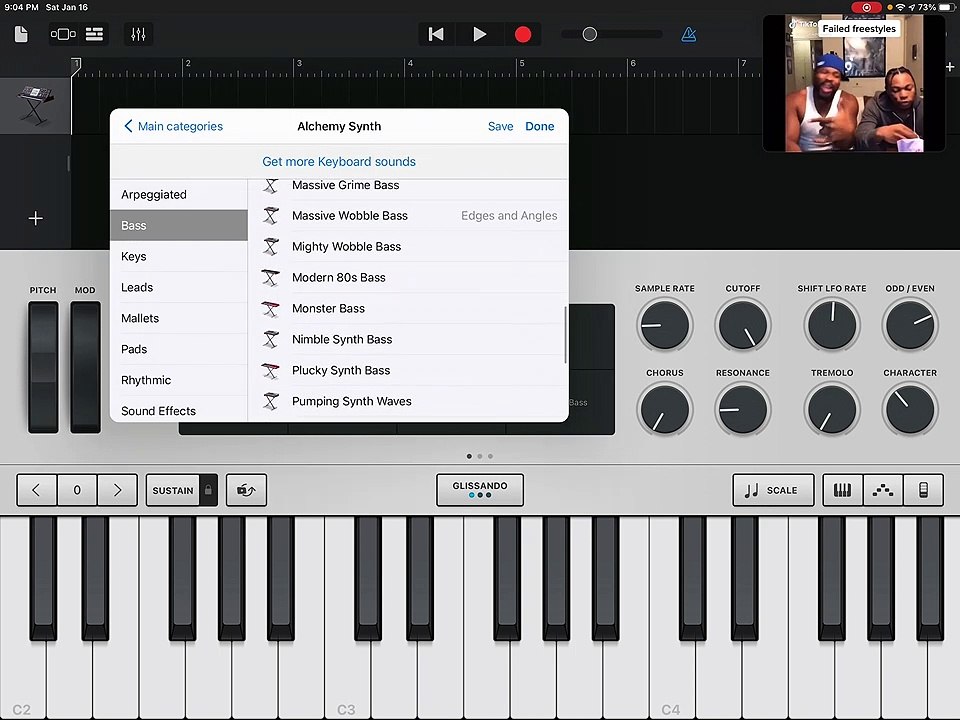Choose Monster Bass preset
Image resolution: width=960 pixels, height=720 pixels.
408,309
